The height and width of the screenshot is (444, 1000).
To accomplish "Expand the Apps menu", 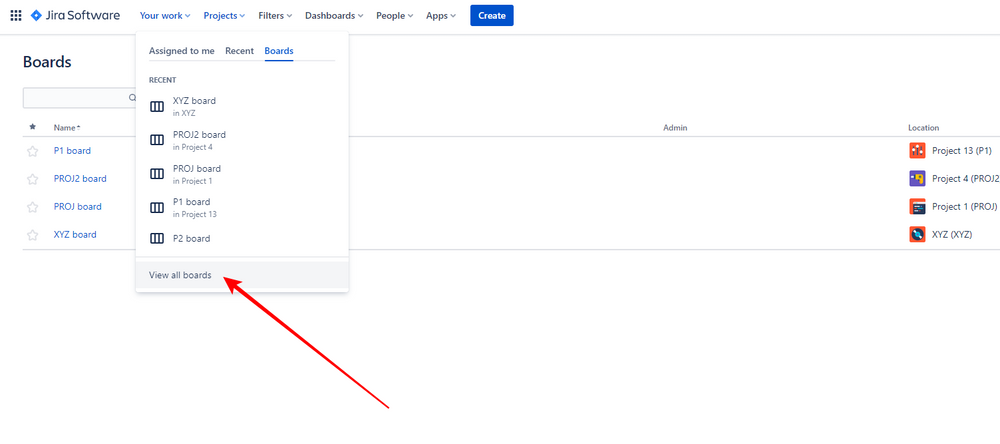I will pyautogui.click(x=441, y=16).
